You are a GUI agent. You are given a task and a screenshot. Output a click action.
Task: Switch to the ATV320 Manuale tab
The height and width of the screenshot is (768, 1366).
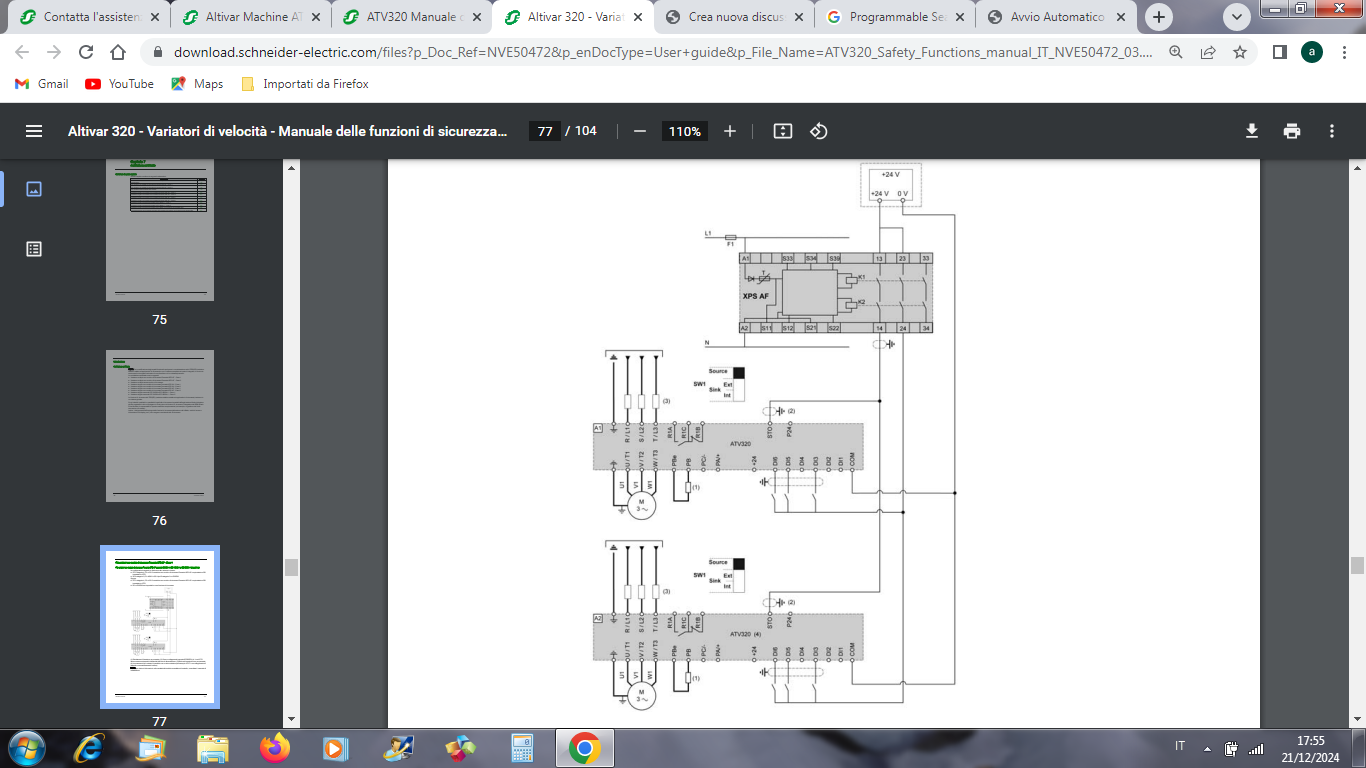pos(412,17)
